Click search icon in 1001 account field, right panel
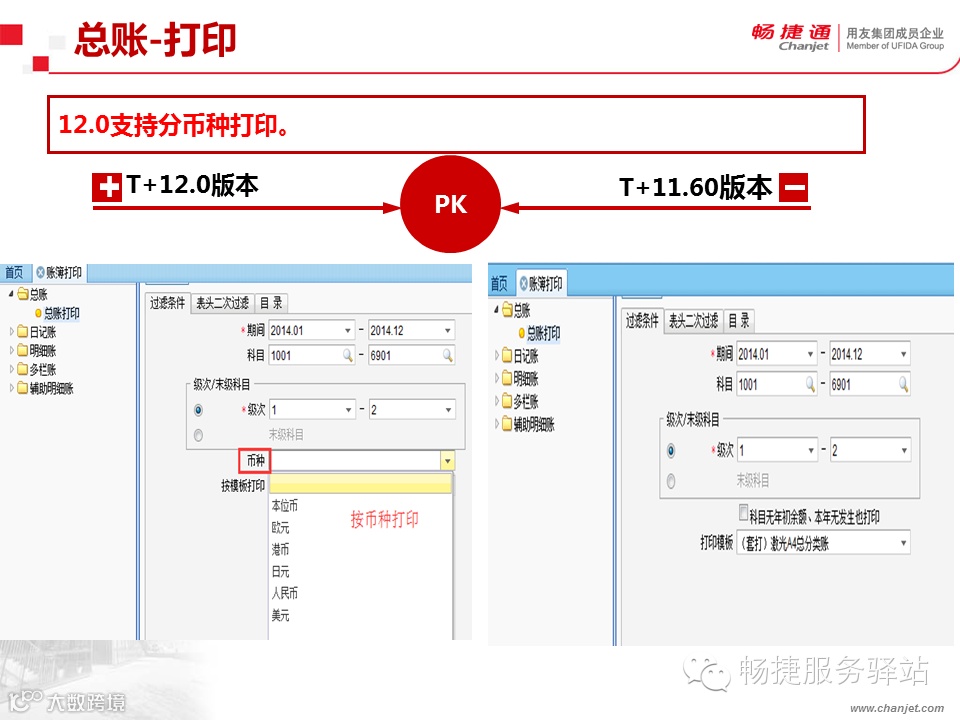 pyautogui.click(x=810, y=384)
